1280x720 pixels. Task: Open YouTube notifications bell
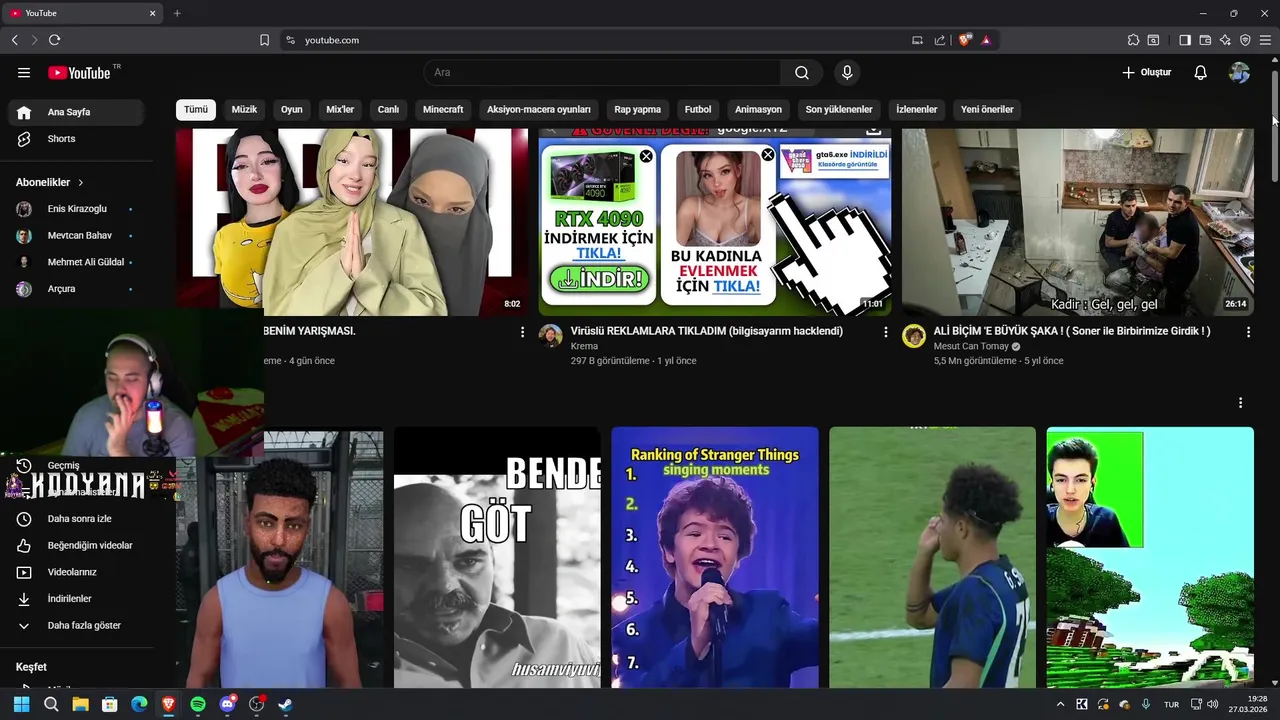point(1200,72)
